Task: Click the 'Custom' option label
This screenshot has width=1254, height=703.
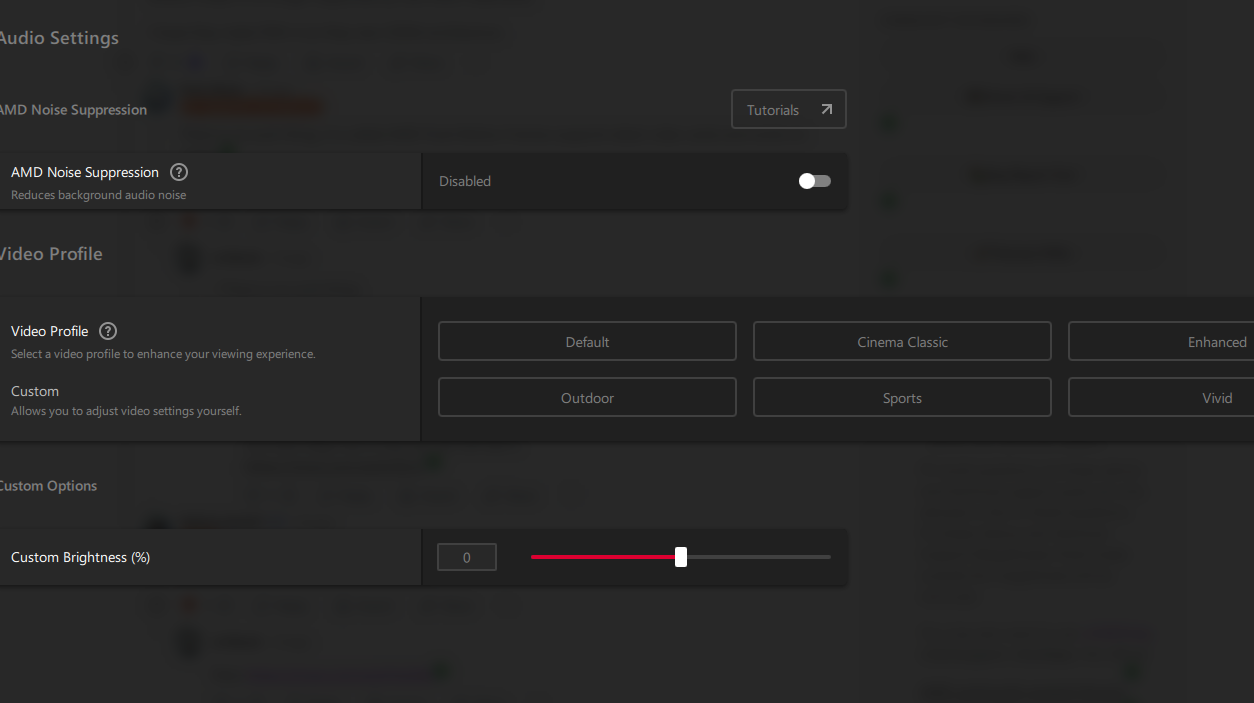Action: pyautogui.click(x=35, y=391)
